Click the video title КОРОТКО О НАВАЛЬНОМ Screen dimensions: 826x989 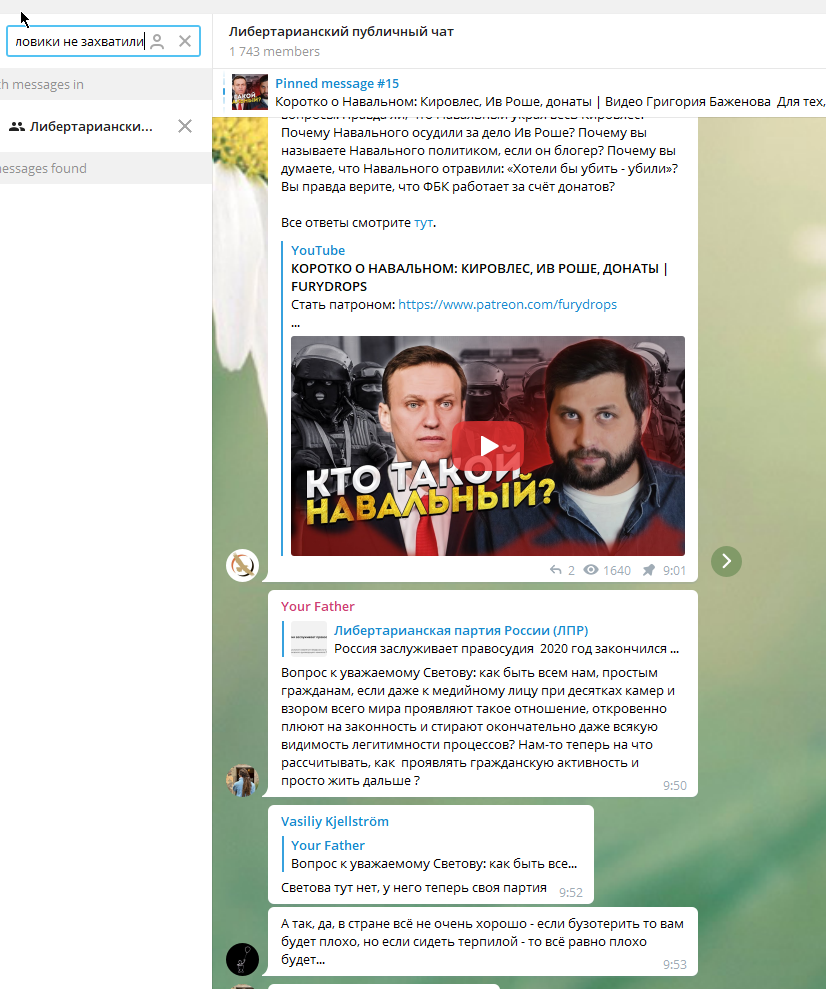[479, 278]
